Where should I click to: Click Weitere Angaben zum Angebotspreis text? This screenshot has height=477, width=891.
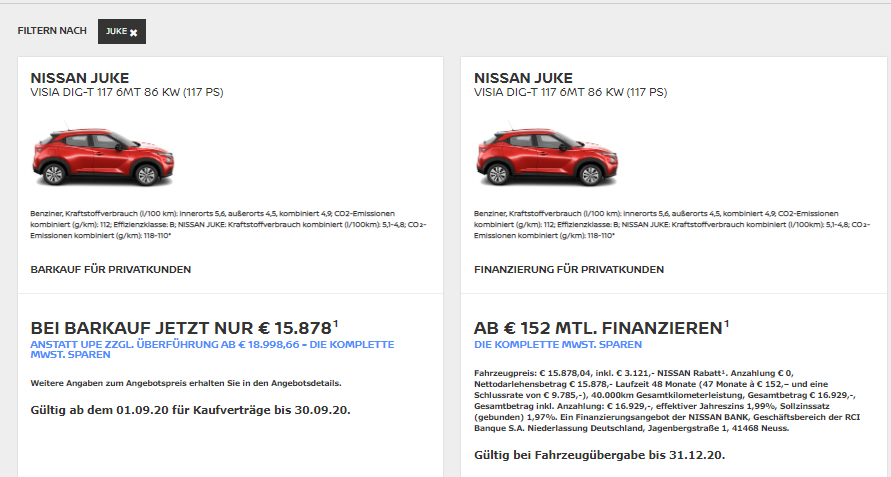click(186, 383)
